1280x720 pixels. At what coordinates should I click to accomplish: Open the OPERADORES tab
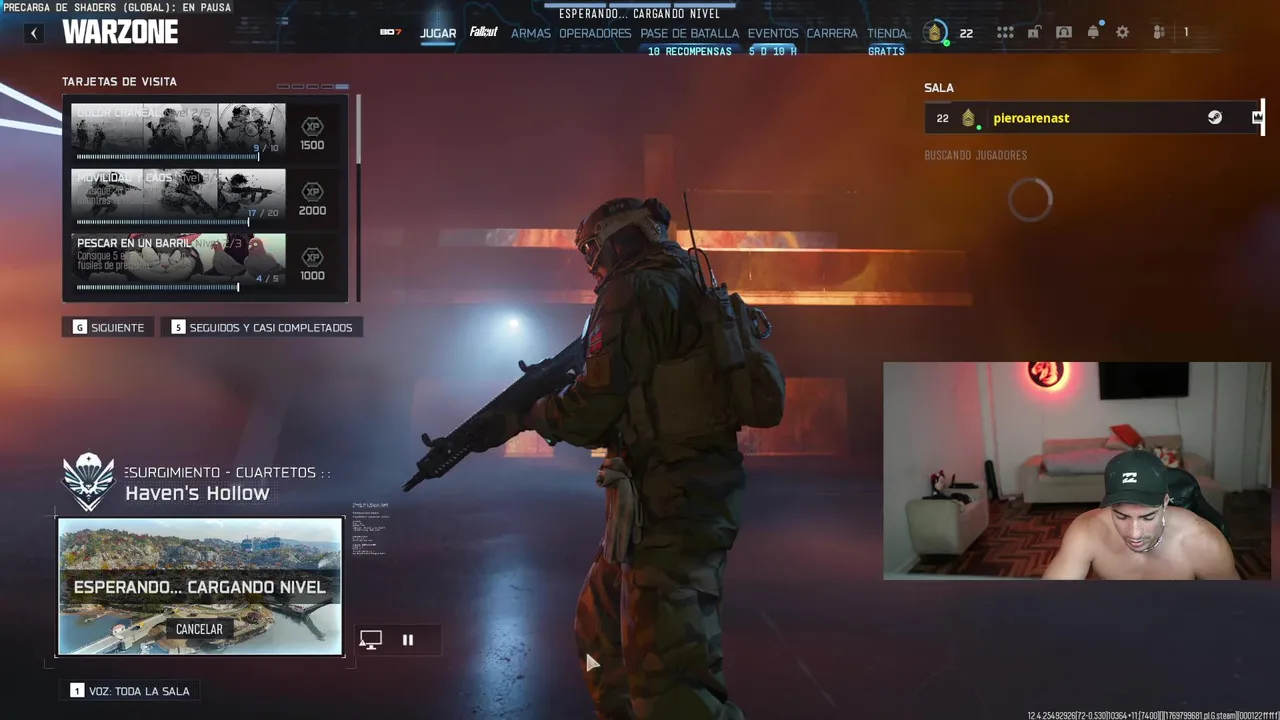595,33
